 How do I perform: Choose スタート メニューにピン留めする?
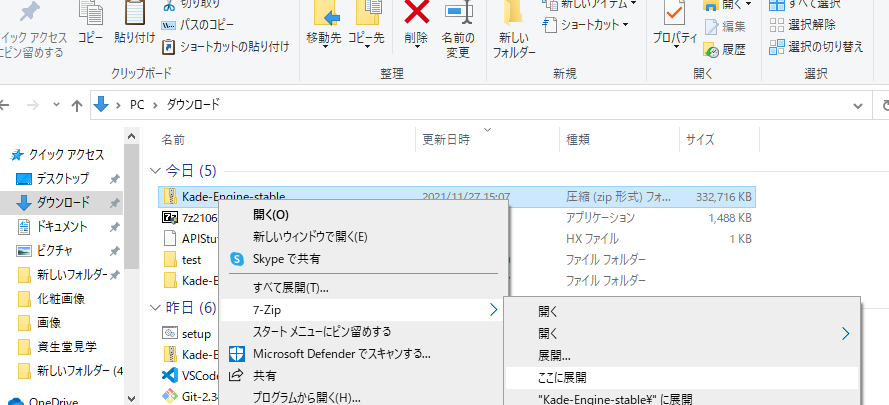tap(363, 331)
